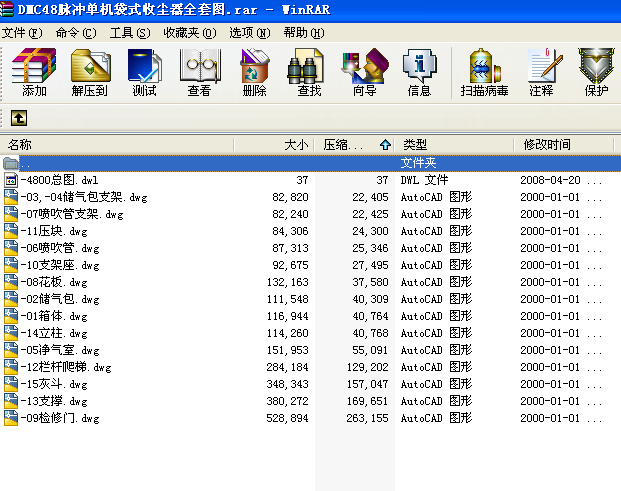The height and width of the screenshot is (491, 621).
Task: Click packed size value 263,155
Action: coord(368,418)
